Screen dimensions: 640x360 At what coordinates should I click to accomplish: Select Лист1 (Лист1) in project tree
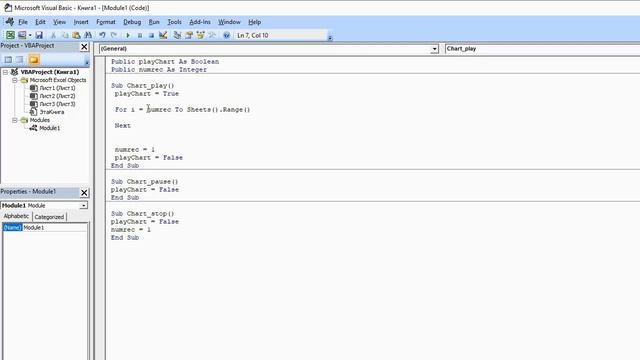click(57, 88)
